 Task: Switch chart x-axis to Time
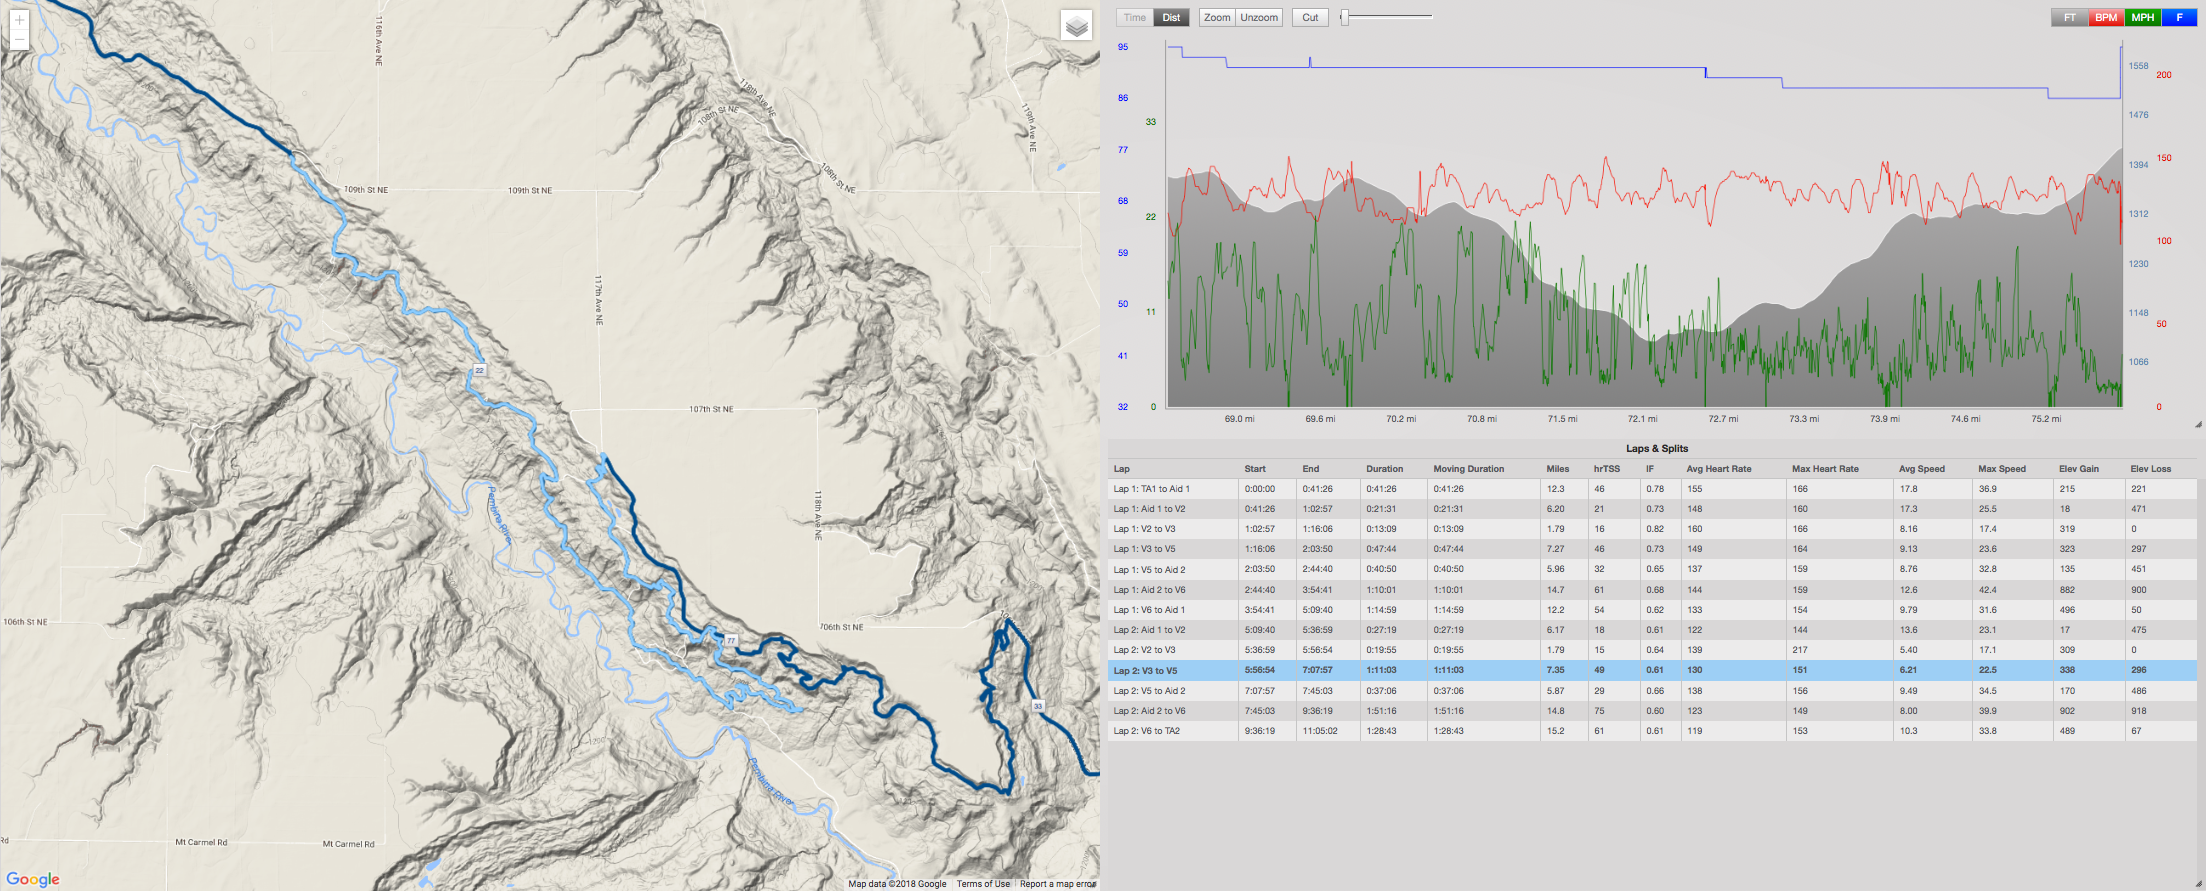click(1135, 17)
